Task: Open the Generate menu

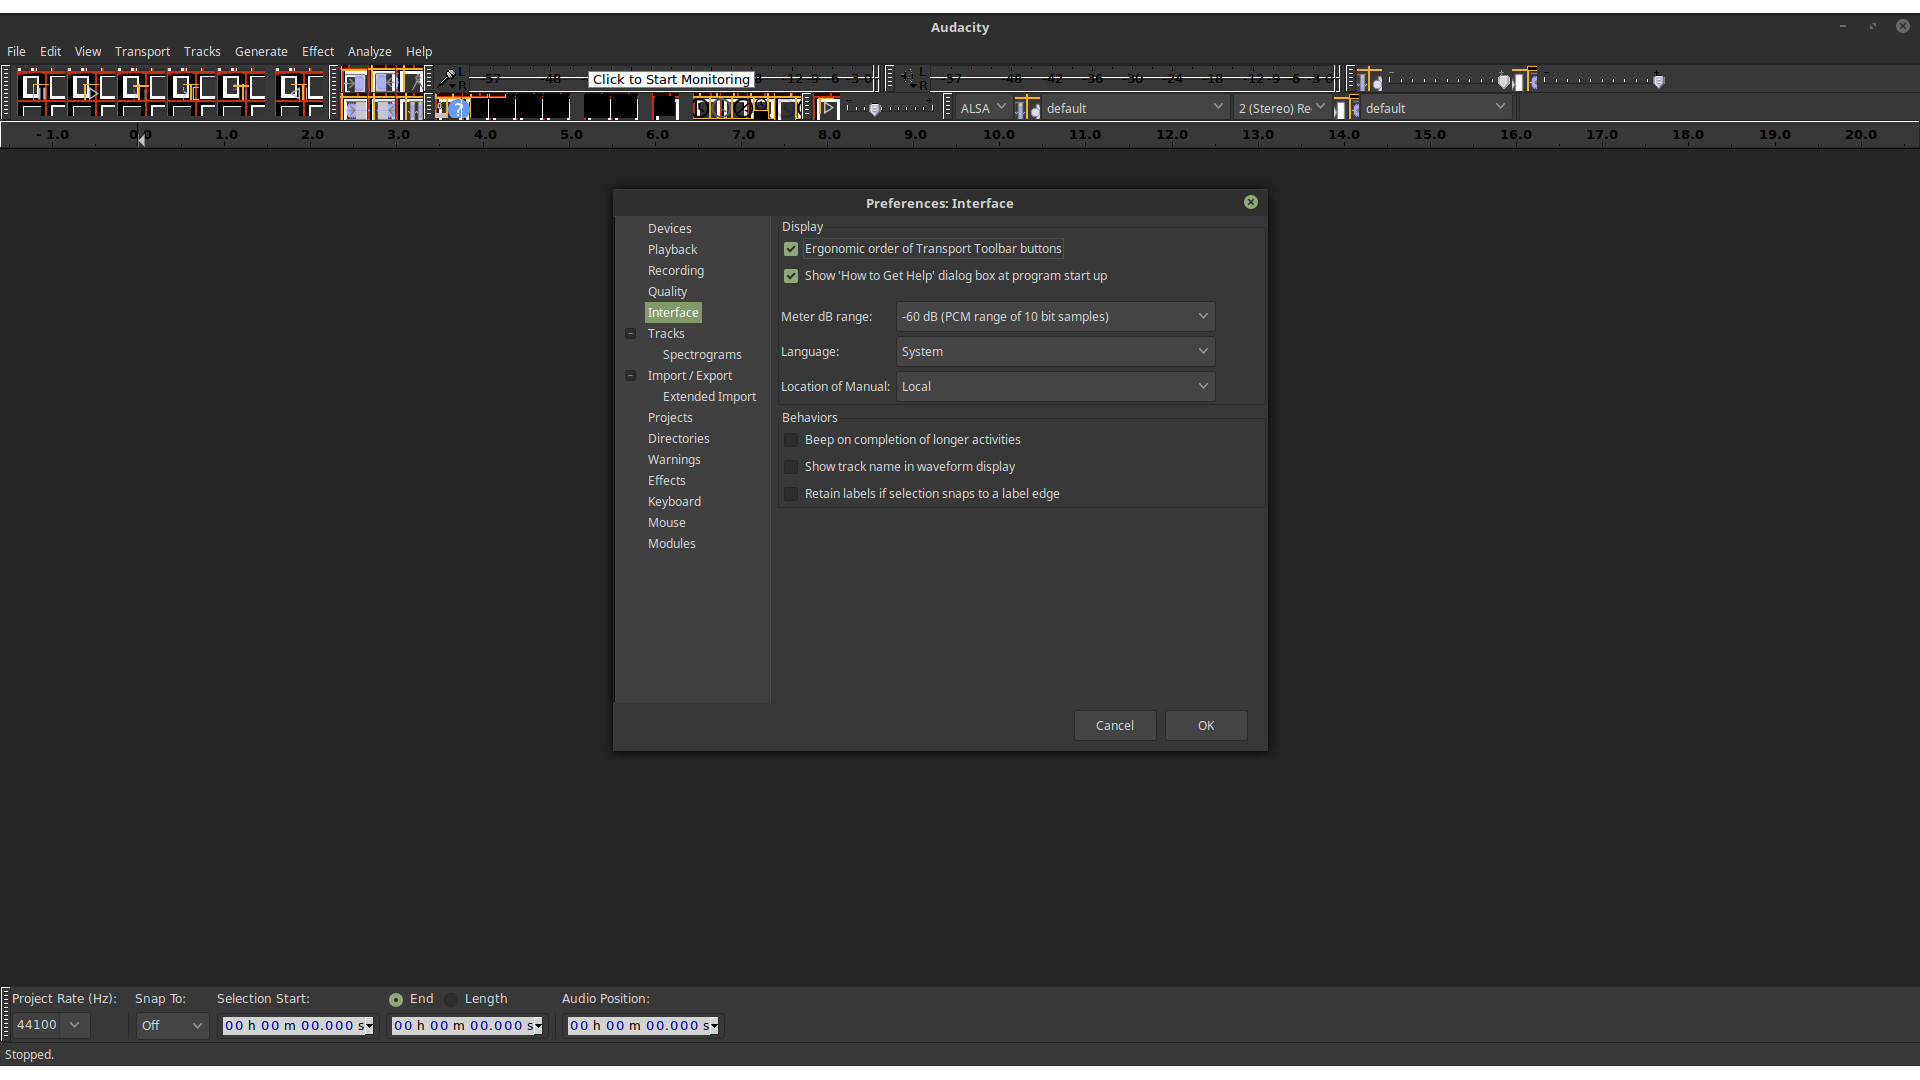Action: [x=261, y=51]
